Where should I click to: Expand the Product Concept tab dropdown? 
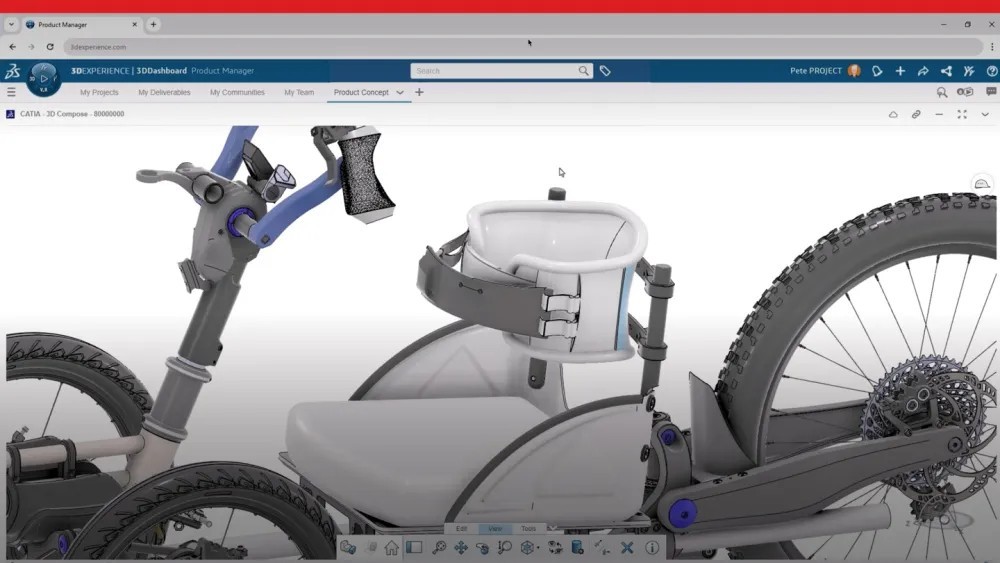click(x=400, y=92)
